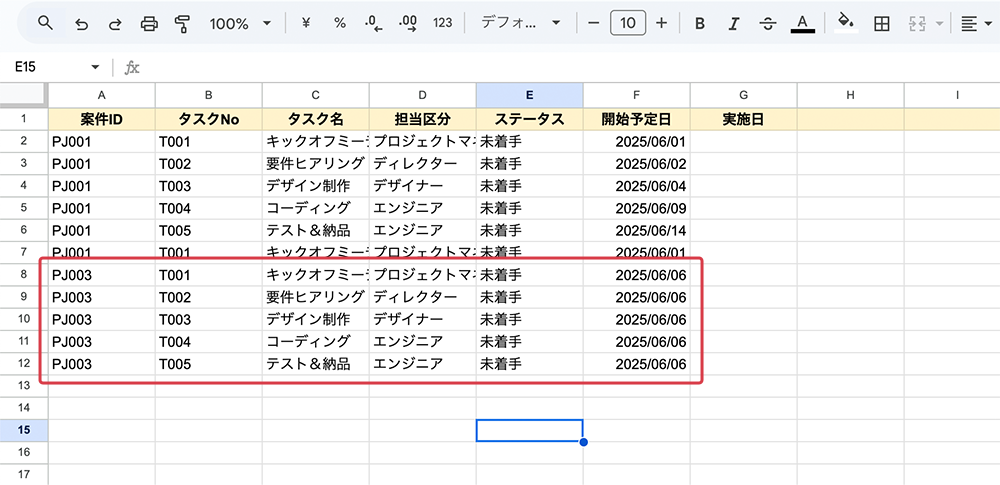
Task: Select T005 cell in row 6
Action: pos(209,230)
